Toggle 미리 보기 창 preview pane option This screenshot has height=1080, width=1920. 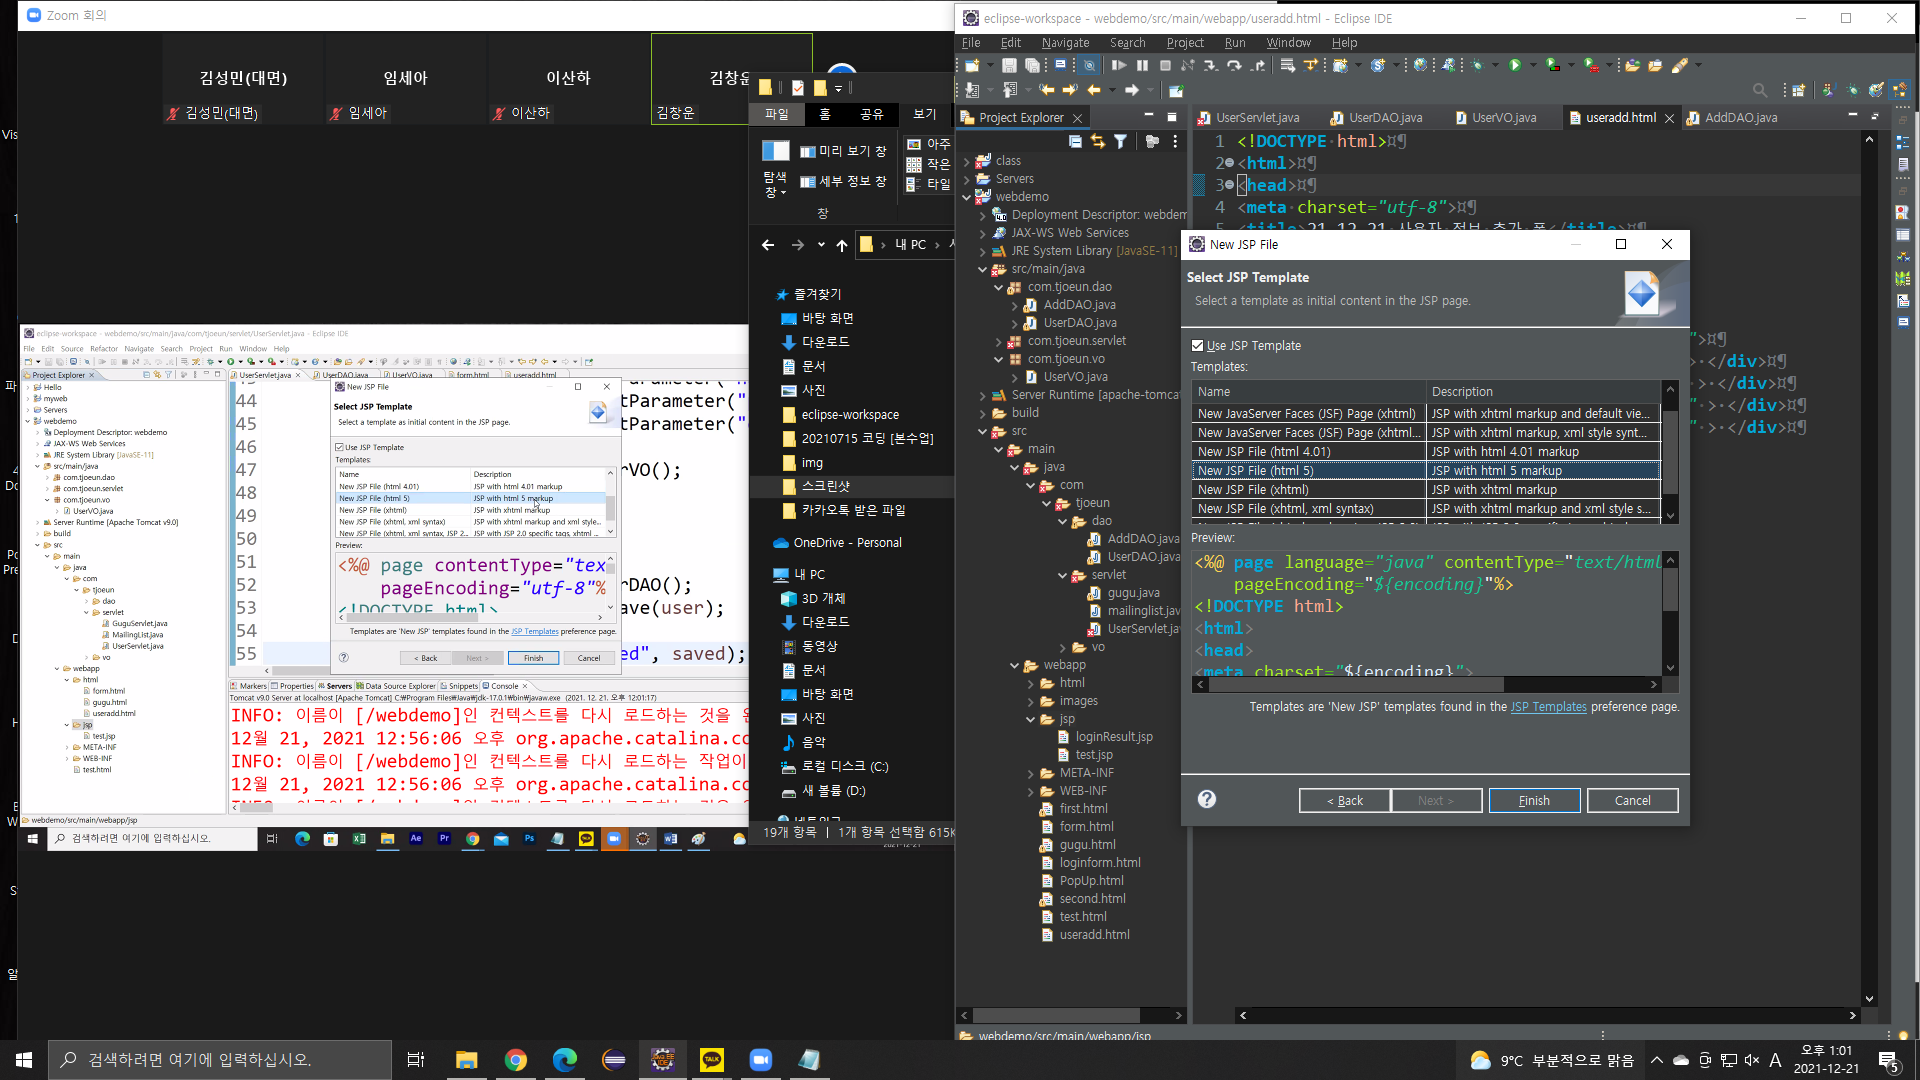843,151
